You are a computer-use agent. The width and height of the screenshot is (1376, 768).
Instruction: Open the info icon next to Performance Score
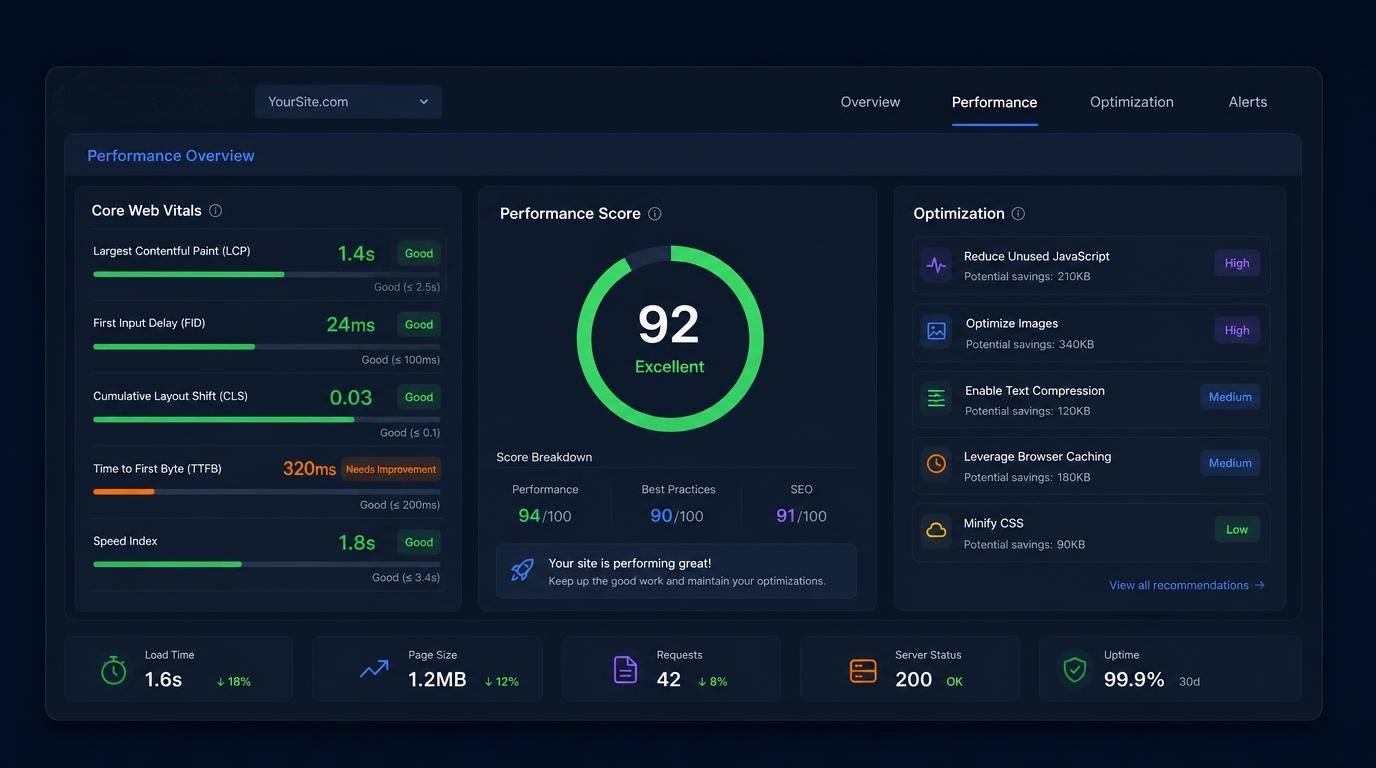click(655, 214)
